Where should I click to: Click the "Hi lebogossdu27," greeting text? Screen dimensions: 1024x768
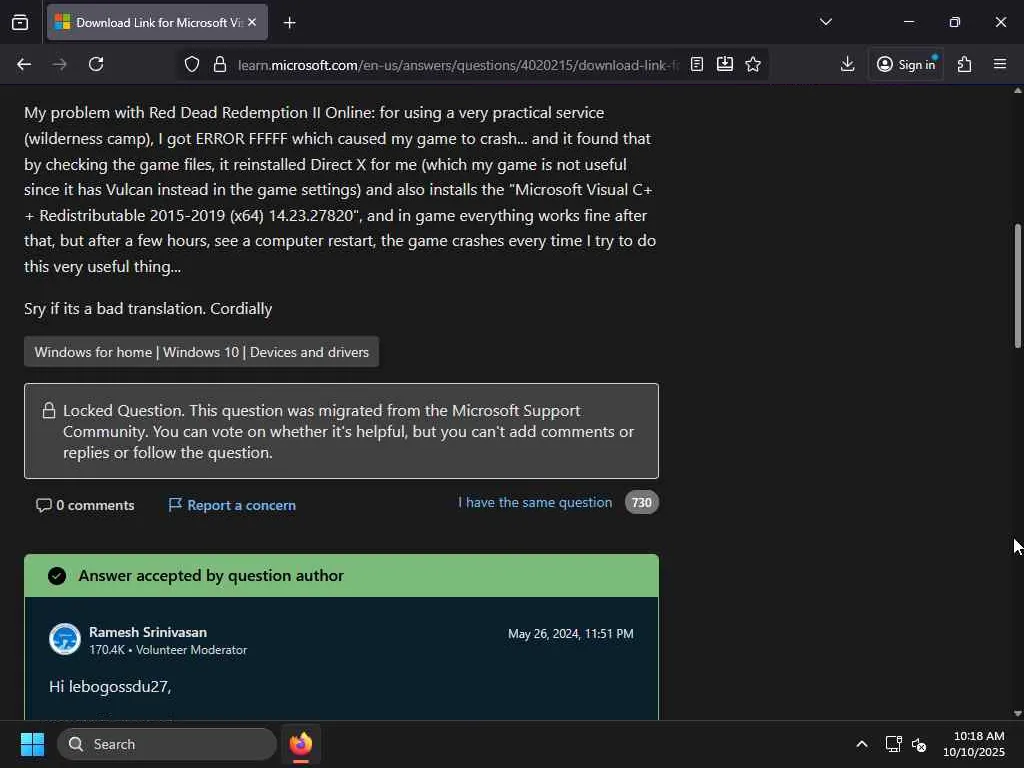[x=110, y=686]
